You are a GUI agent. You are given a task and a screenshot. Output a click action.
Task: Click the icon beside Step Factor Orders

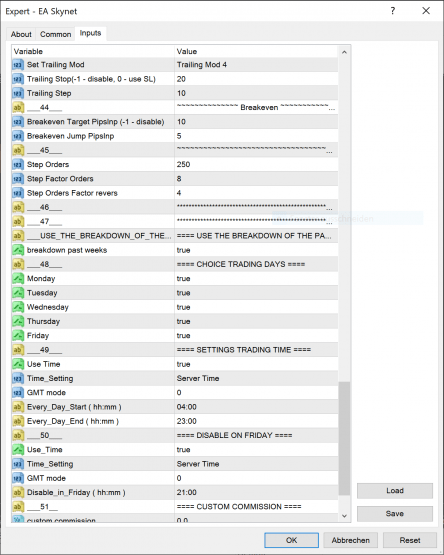pyautogui.click(x=18, y=179)
